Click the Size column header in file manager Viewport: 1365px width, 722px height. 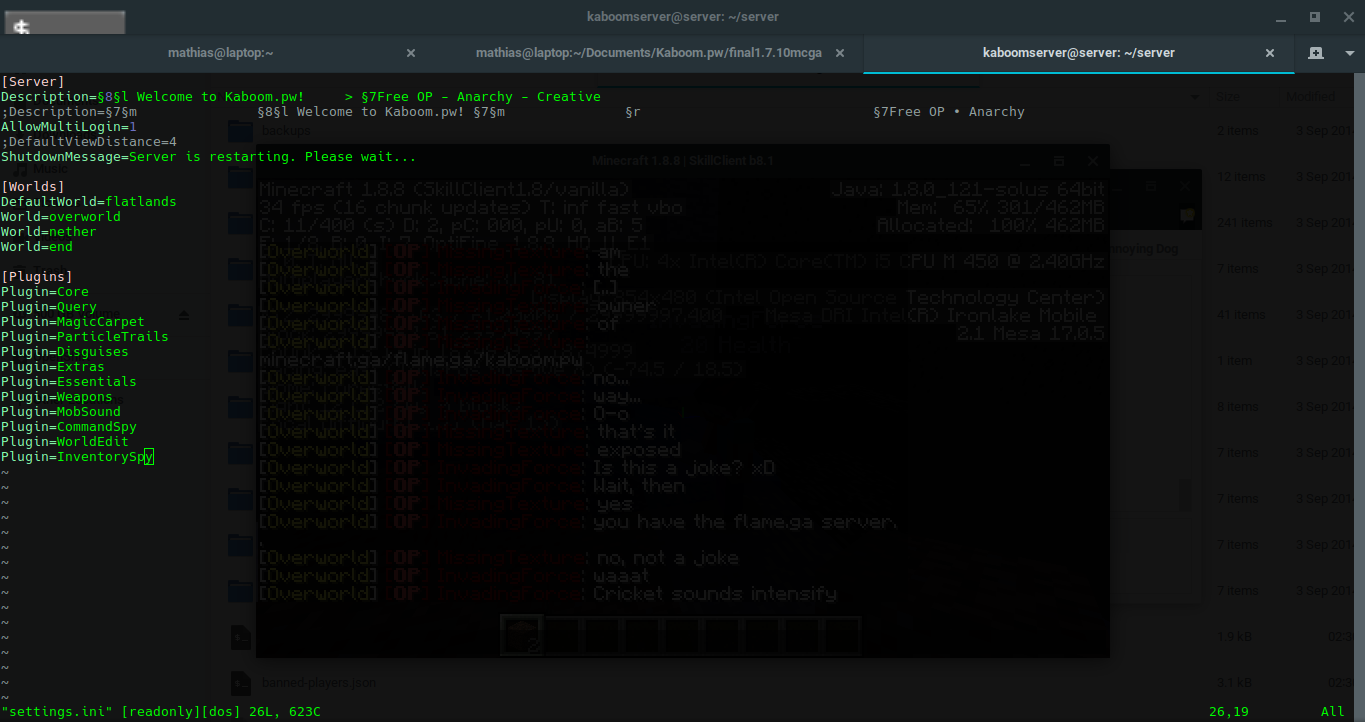click(x=1228, y=97)
